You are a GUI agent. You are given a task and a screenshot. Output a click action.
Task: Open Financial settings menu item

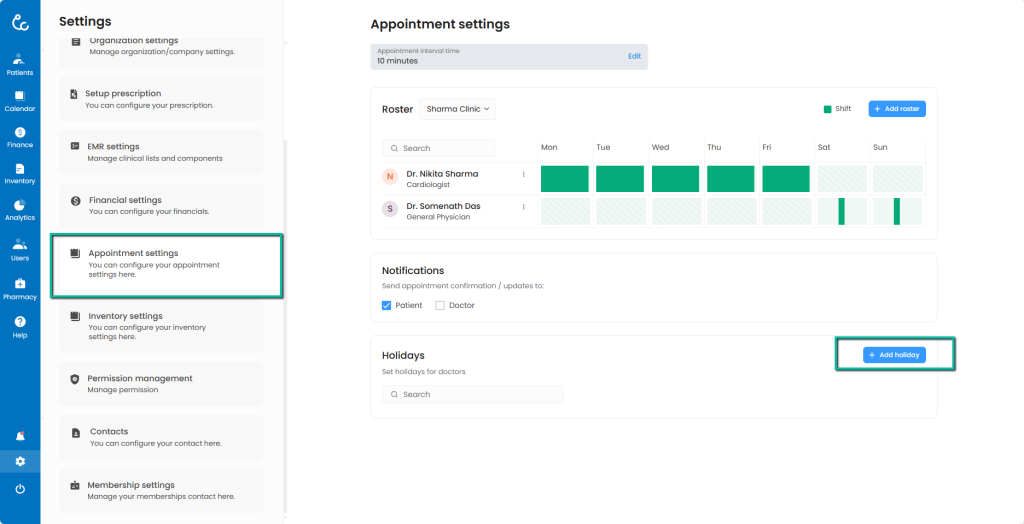click(x=161, y=205)
